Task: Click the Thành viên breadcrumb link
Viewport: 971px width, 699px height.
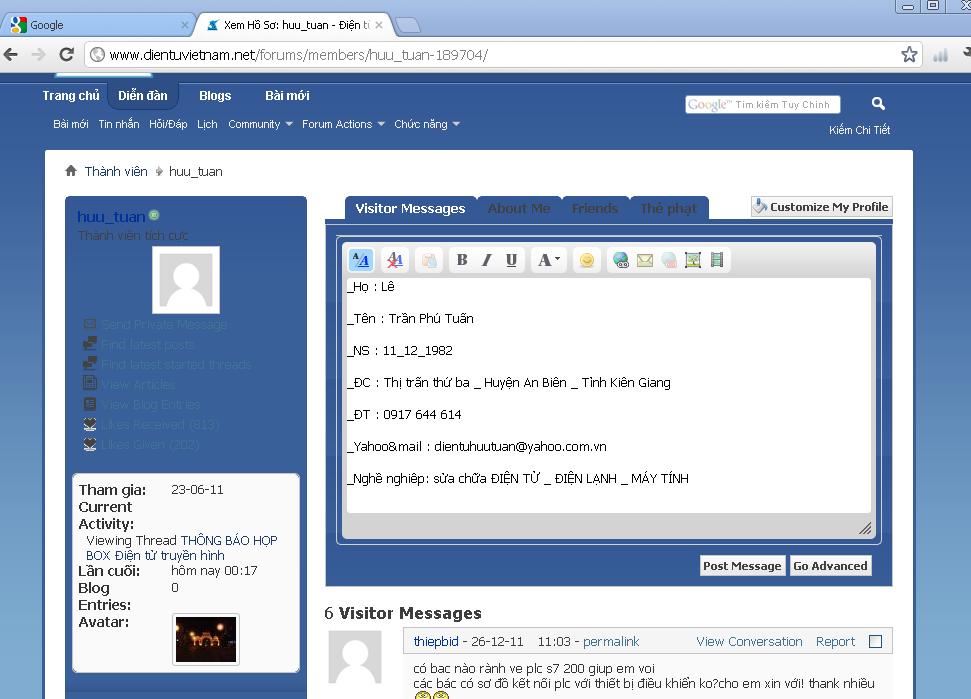Action: pyautogui.click(x=116, y=171)
